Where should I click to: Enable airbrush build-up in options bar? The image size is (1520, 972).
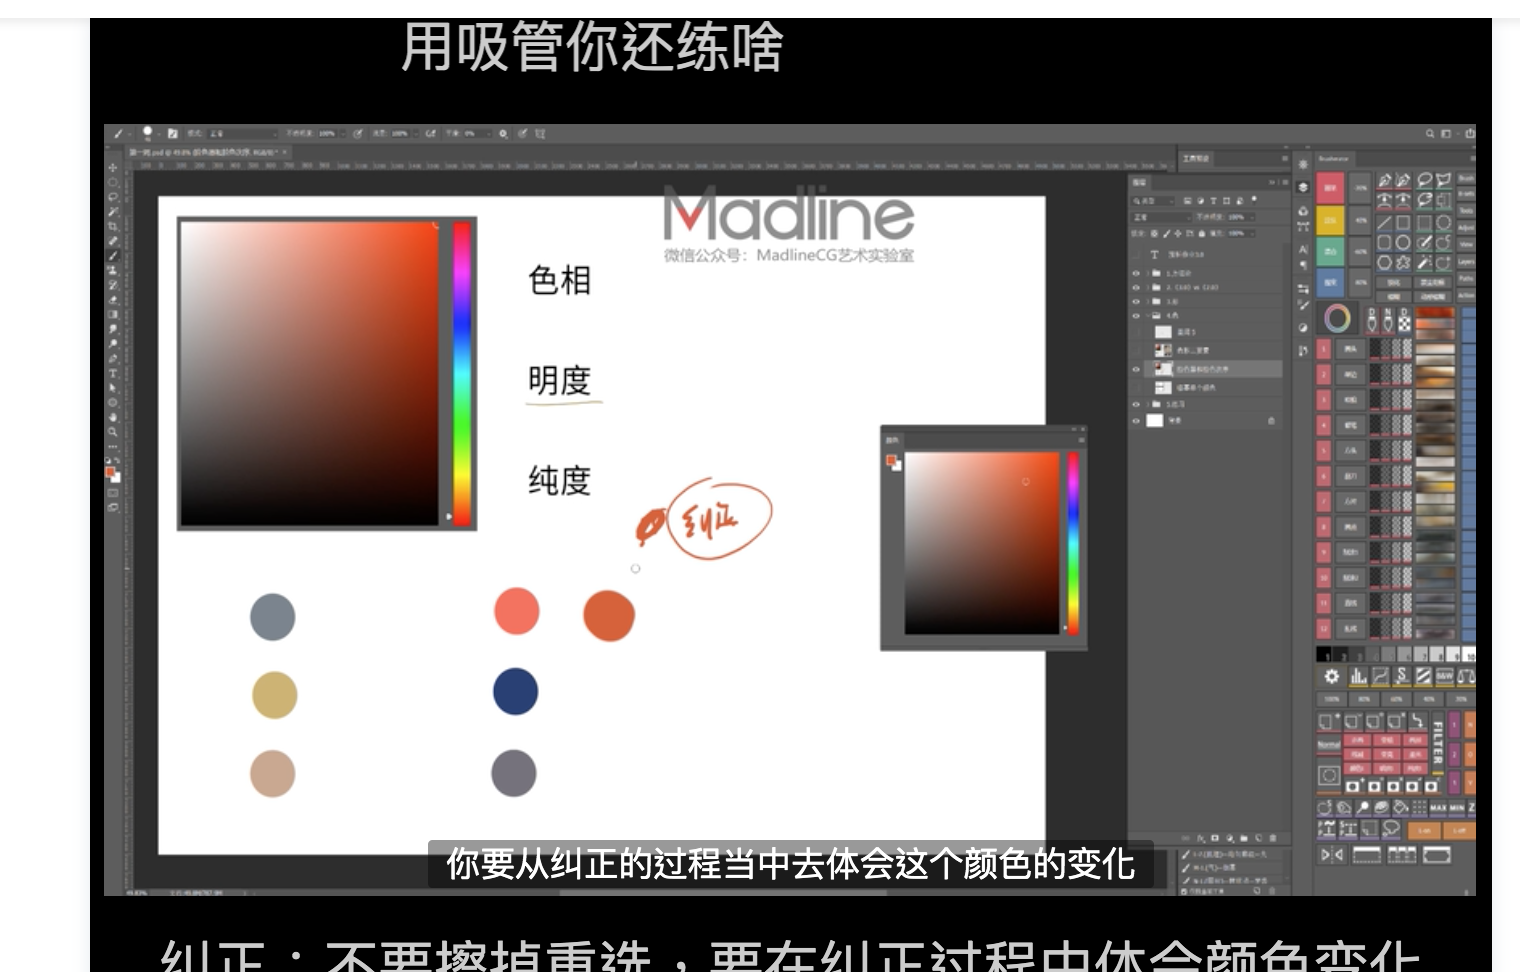(431, 134)
